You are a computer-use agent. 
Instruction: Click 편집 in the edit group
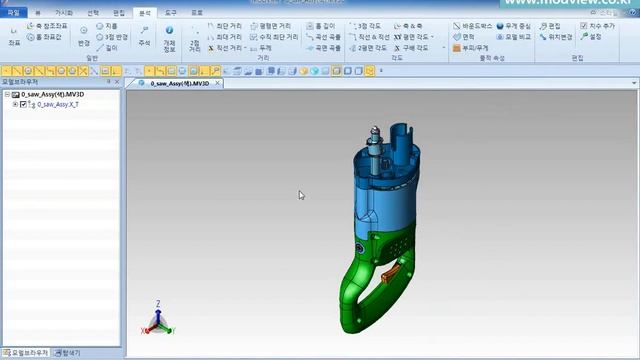pos(550,26)
